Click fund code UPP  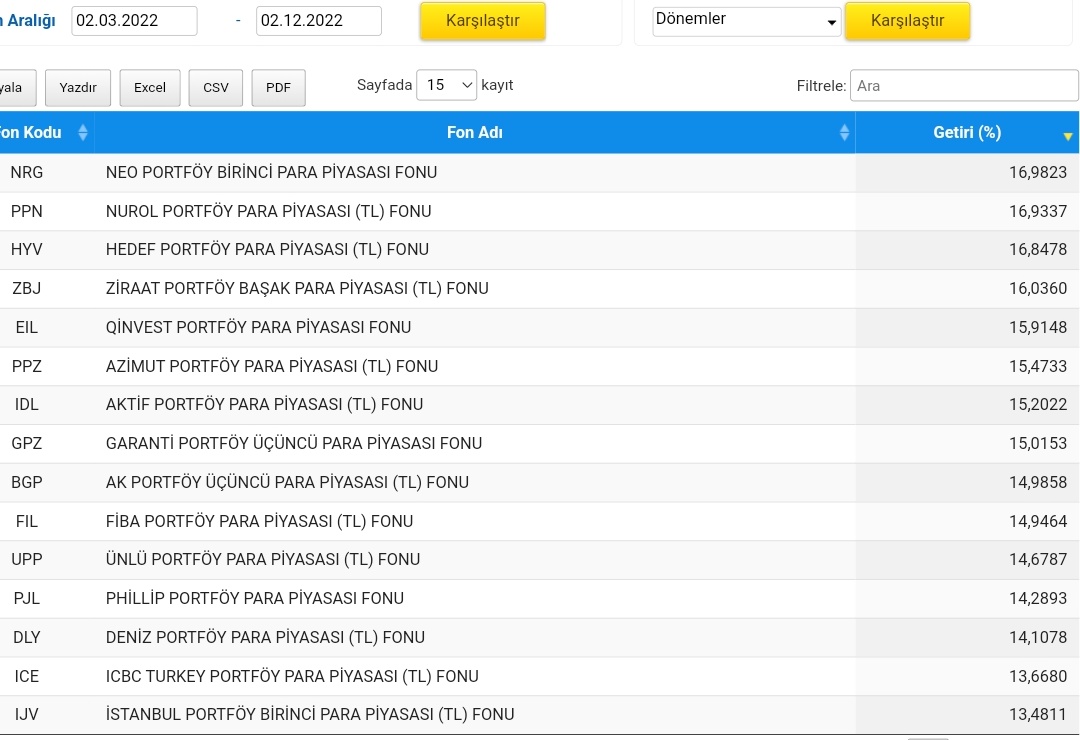(x=27, y=559)
